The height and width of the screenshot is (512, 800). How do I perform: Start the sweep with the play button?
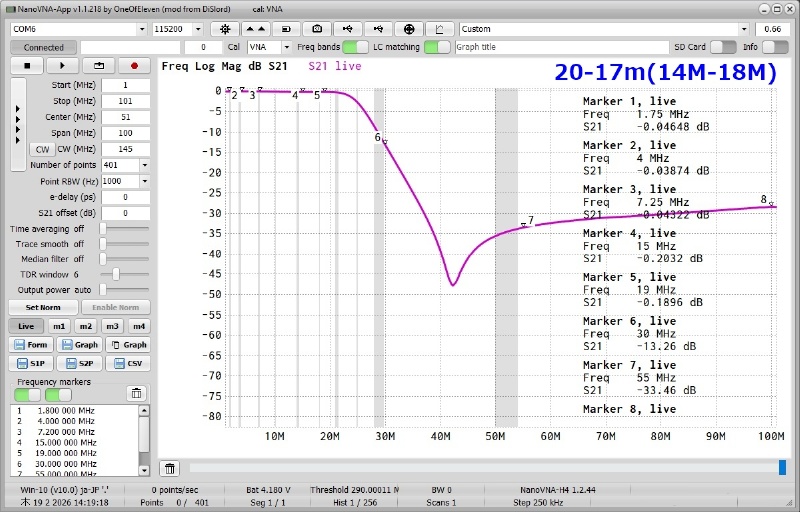click(x=62, y=66)
